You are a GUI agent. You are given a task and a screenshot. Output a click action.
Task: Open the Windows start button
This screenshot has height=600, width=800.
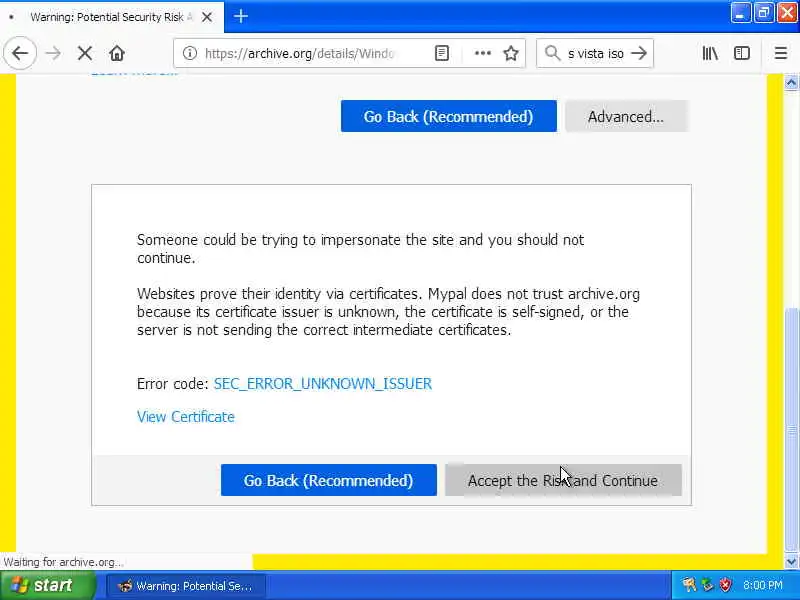47,585
